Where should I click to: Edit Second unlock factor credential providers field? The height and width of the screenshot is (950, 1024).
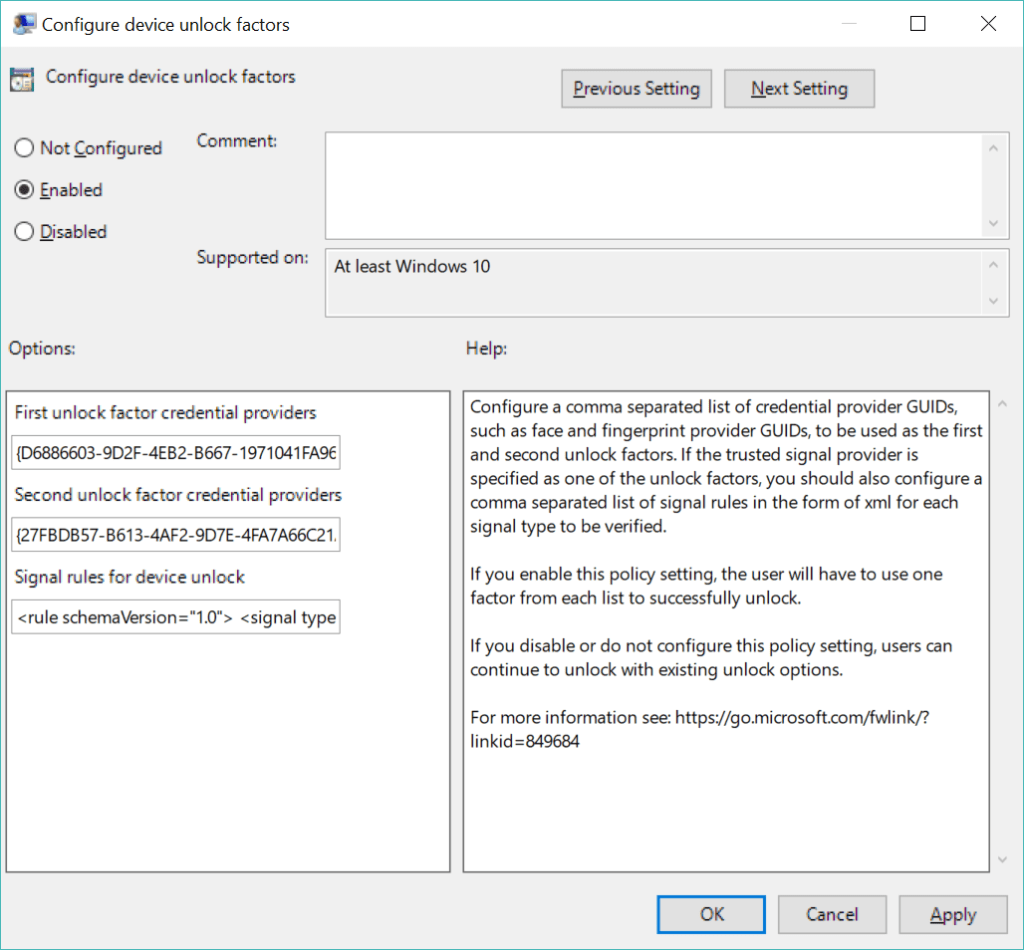[x=176, y=536]
